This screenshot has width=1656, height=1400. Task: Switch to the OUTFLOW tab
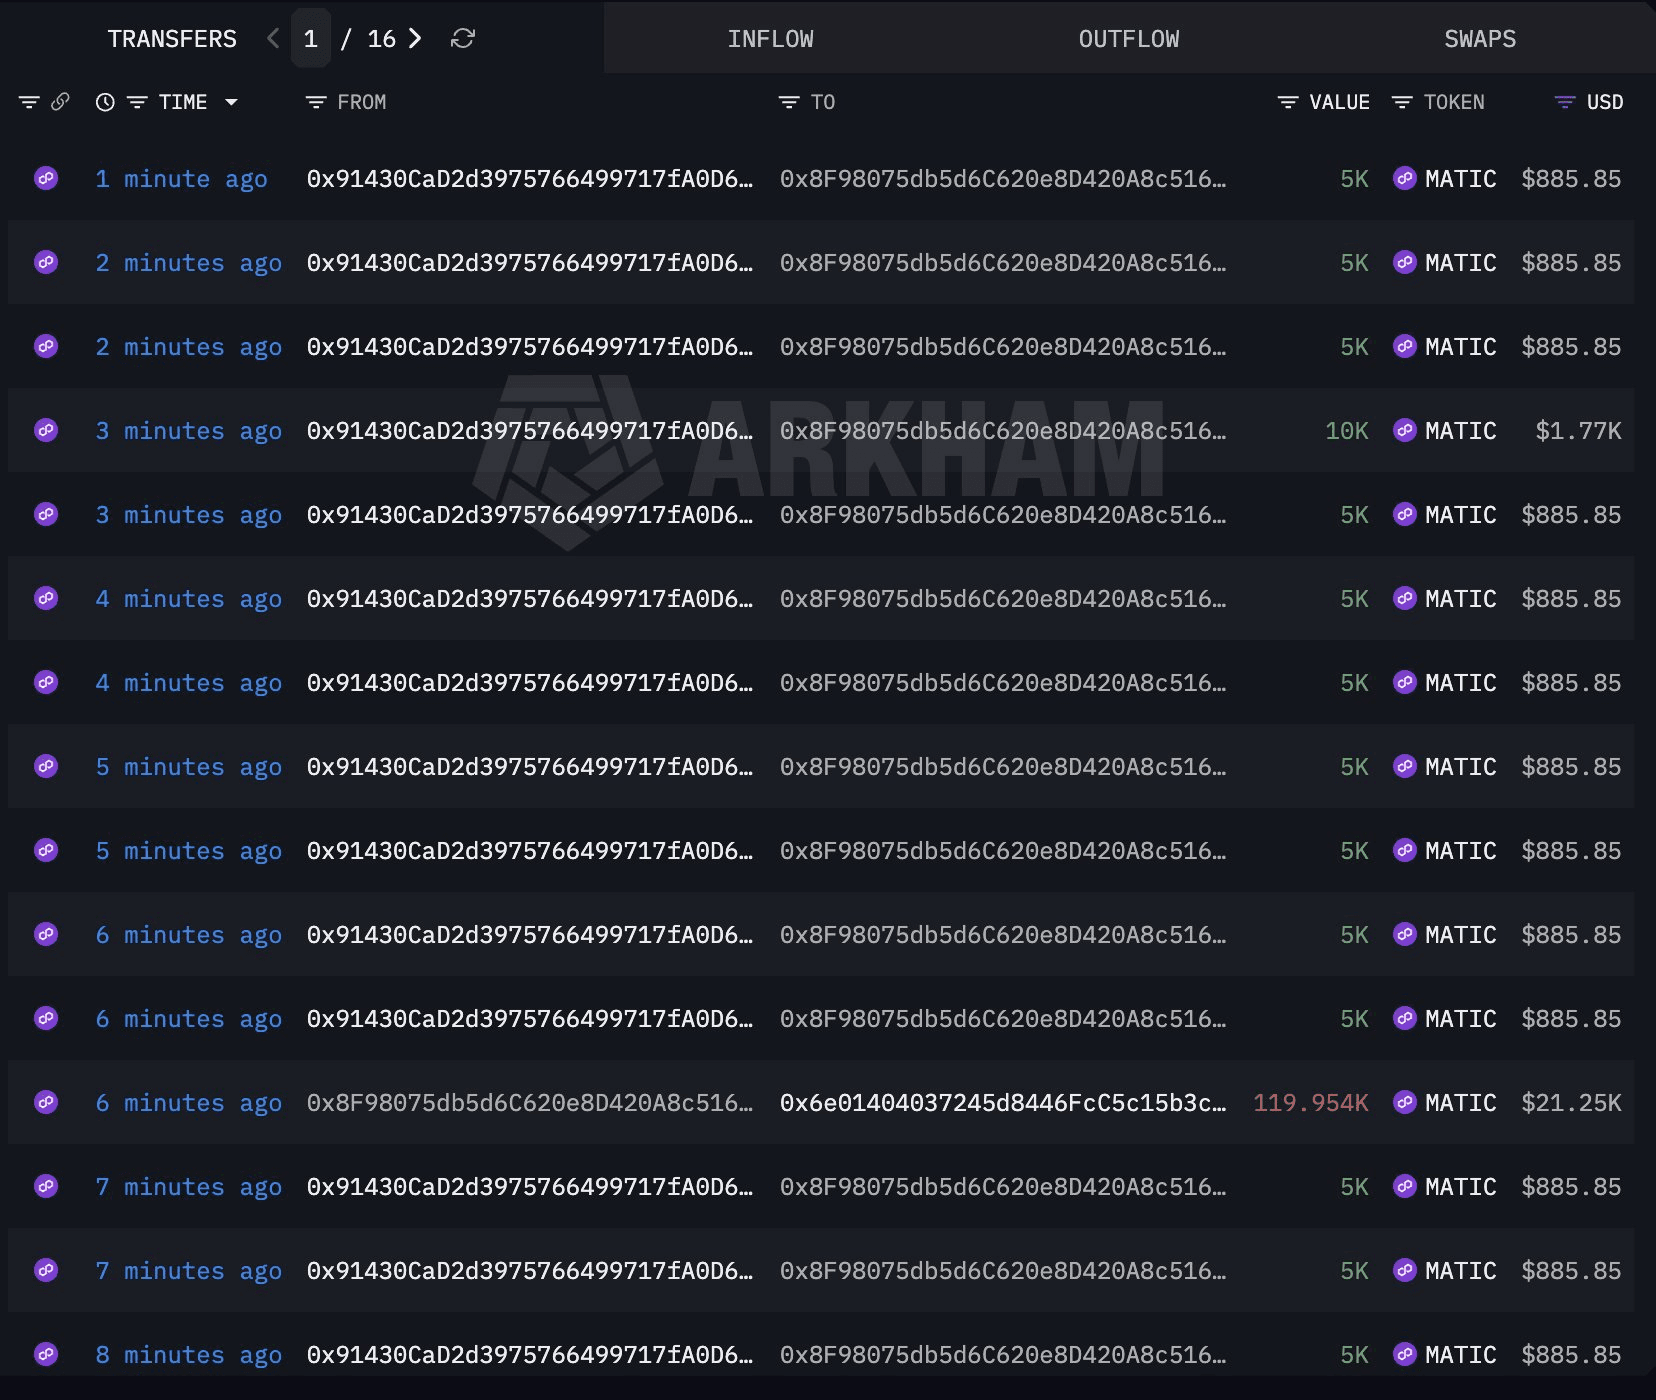tap(1128, 39)
